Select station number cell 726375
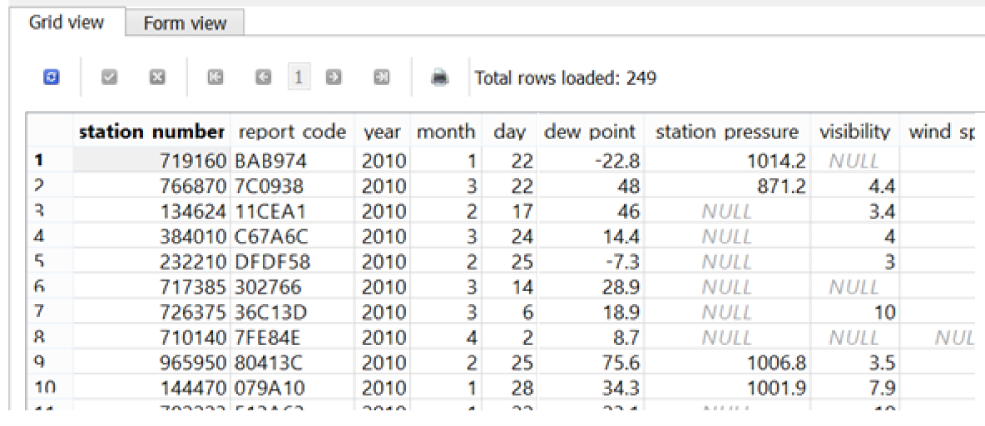 [151, 312]
